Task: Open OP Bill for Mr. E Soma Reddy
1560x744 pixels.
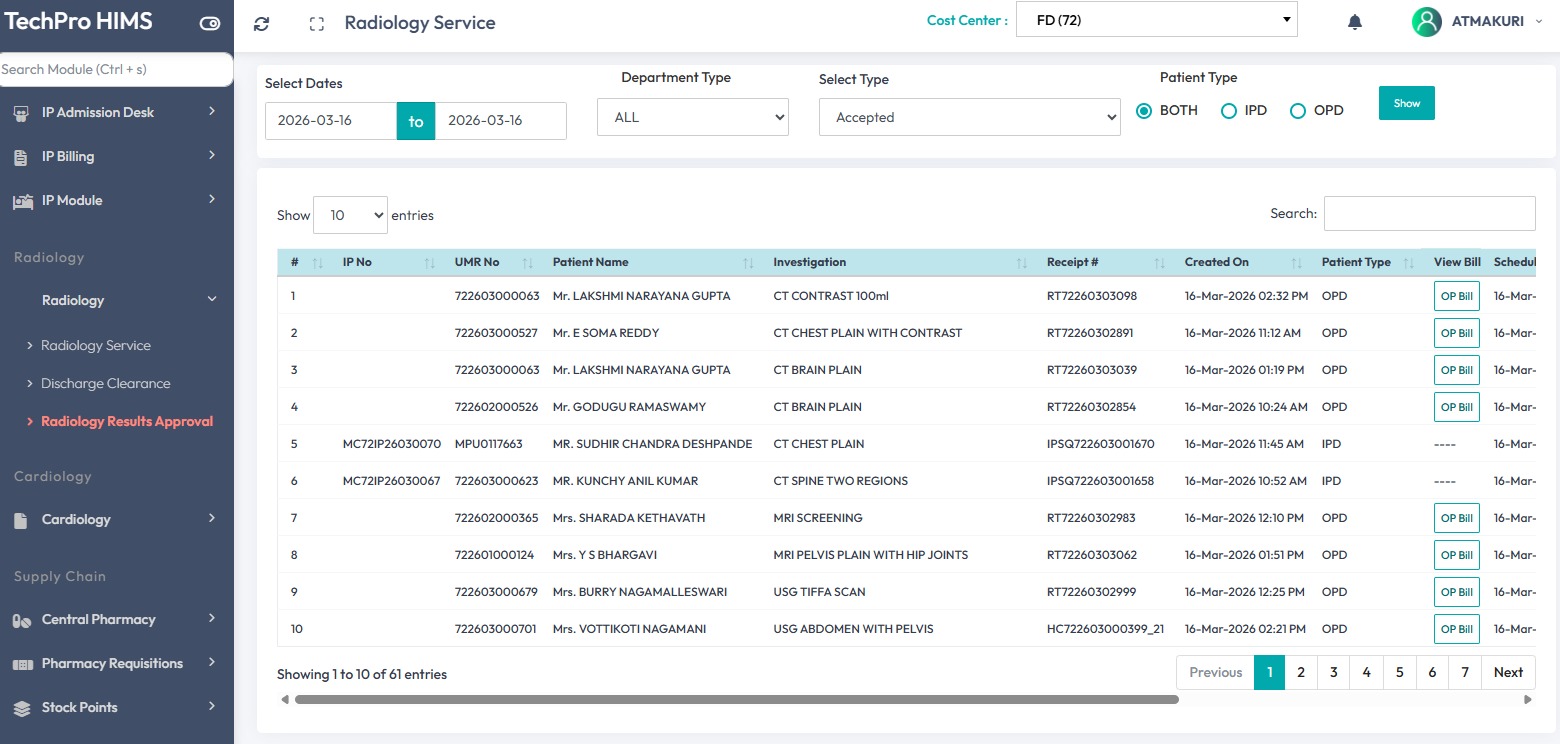Action: (1456, 333)
